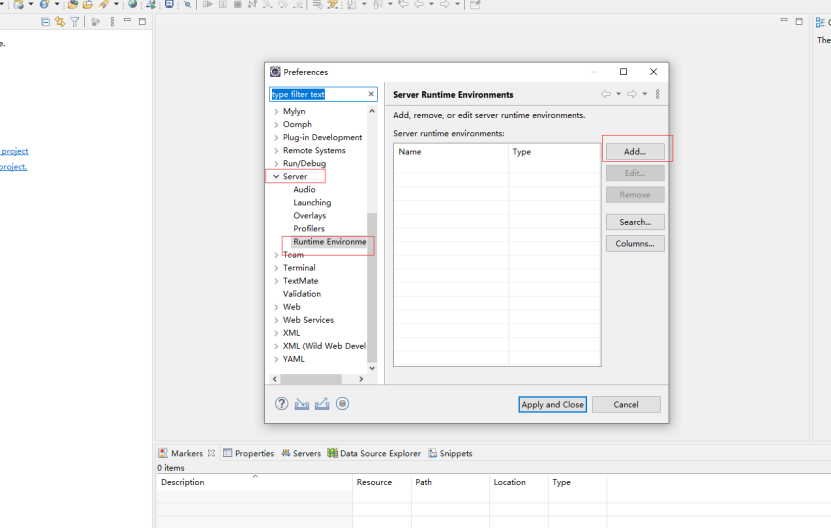Sort by the Name column in runtime table
The height and width of the screenshot is (529, 831).
[x=451, y=152]
